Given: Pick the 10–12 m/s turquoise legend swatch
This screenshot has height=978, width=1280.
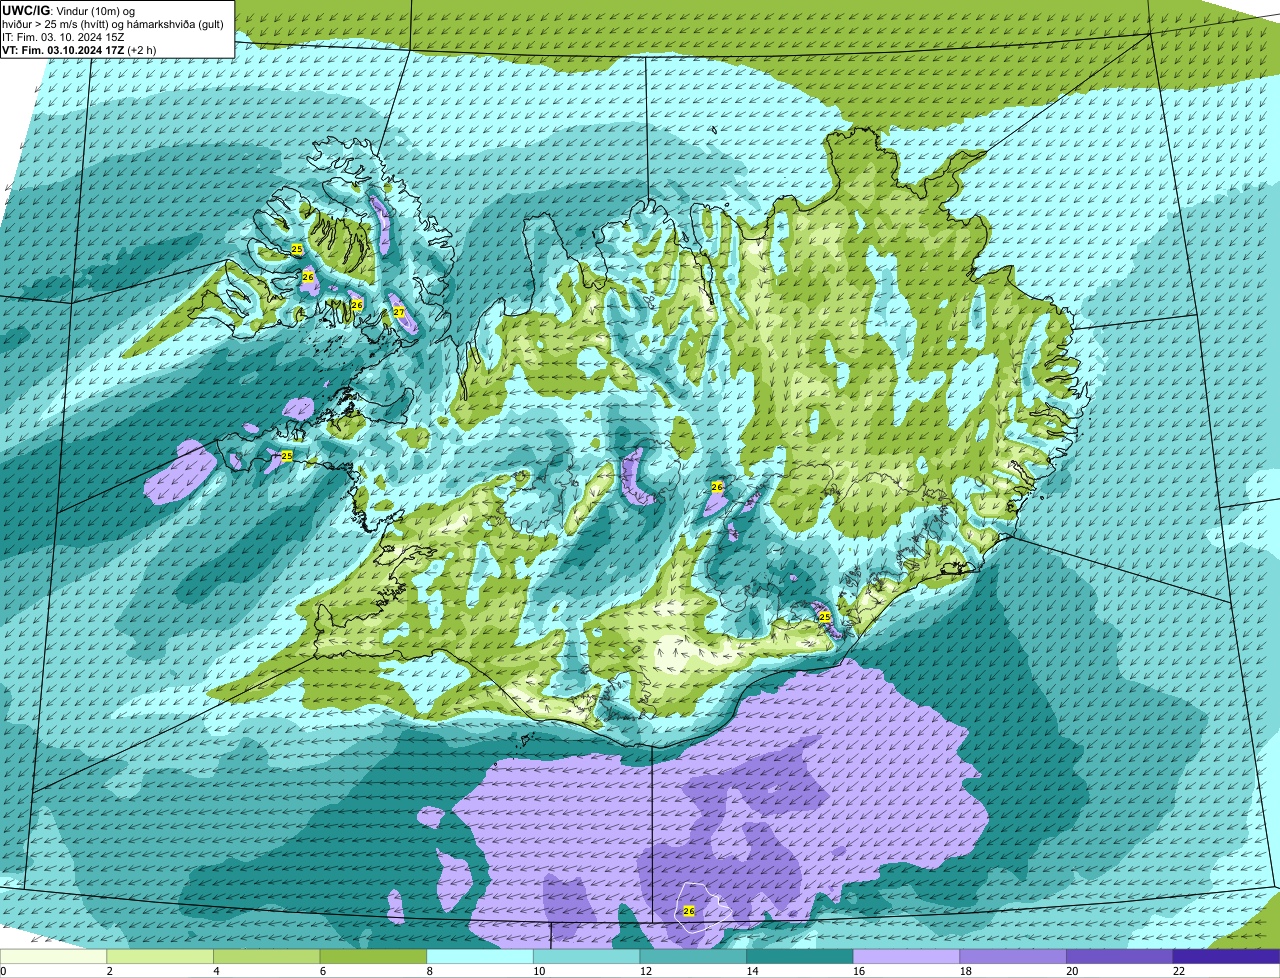Looking at the screenshot, I should pos(586,957).
